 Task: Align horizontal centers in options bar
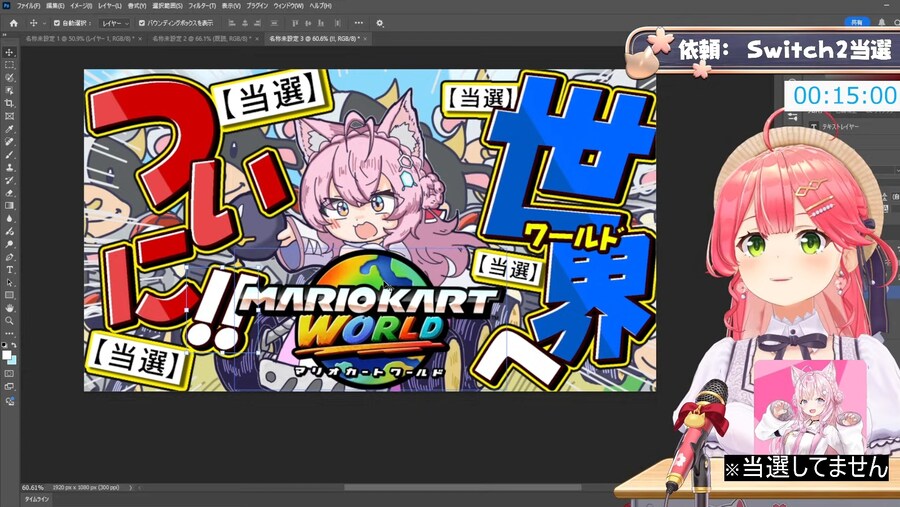[245, 24]
